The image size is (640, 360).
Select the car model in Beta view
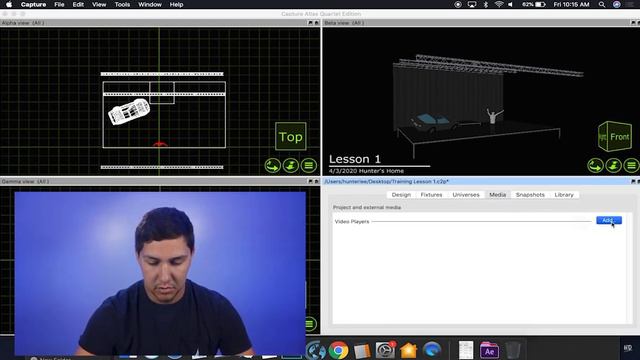point(433,124)
